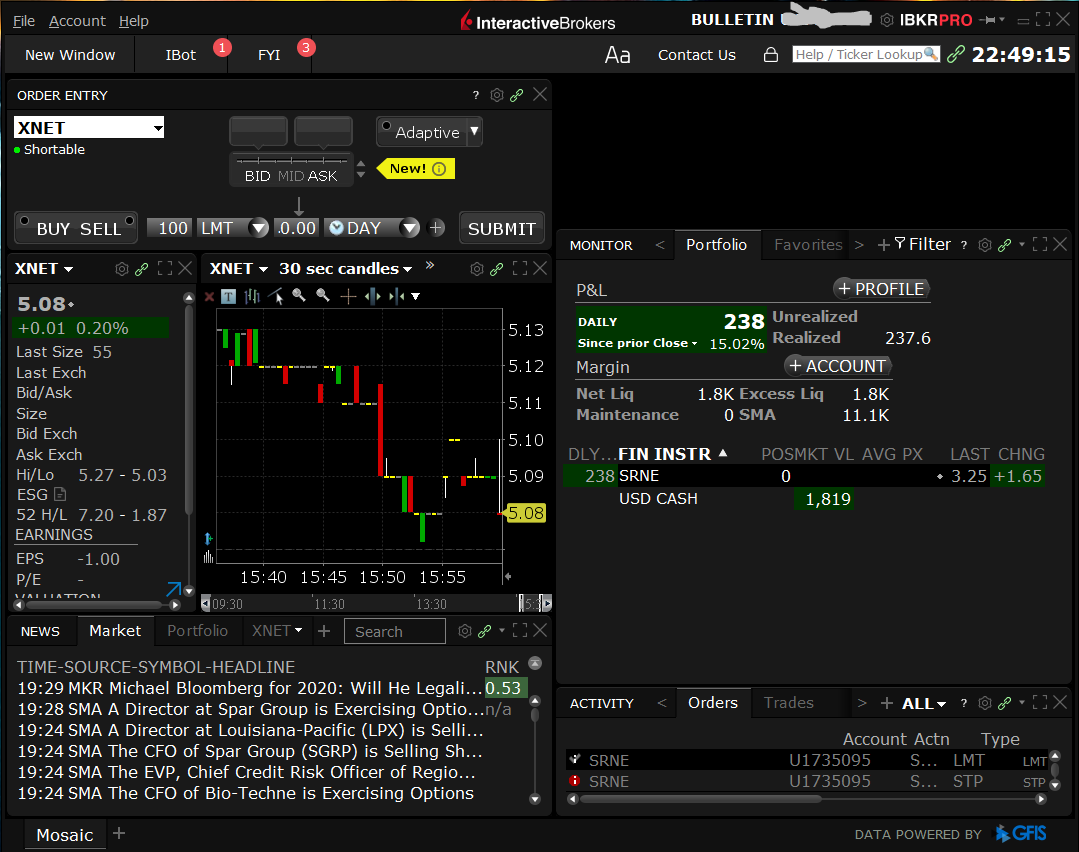
Task: Open Order Entry panel settings gear
Action: 497,95
